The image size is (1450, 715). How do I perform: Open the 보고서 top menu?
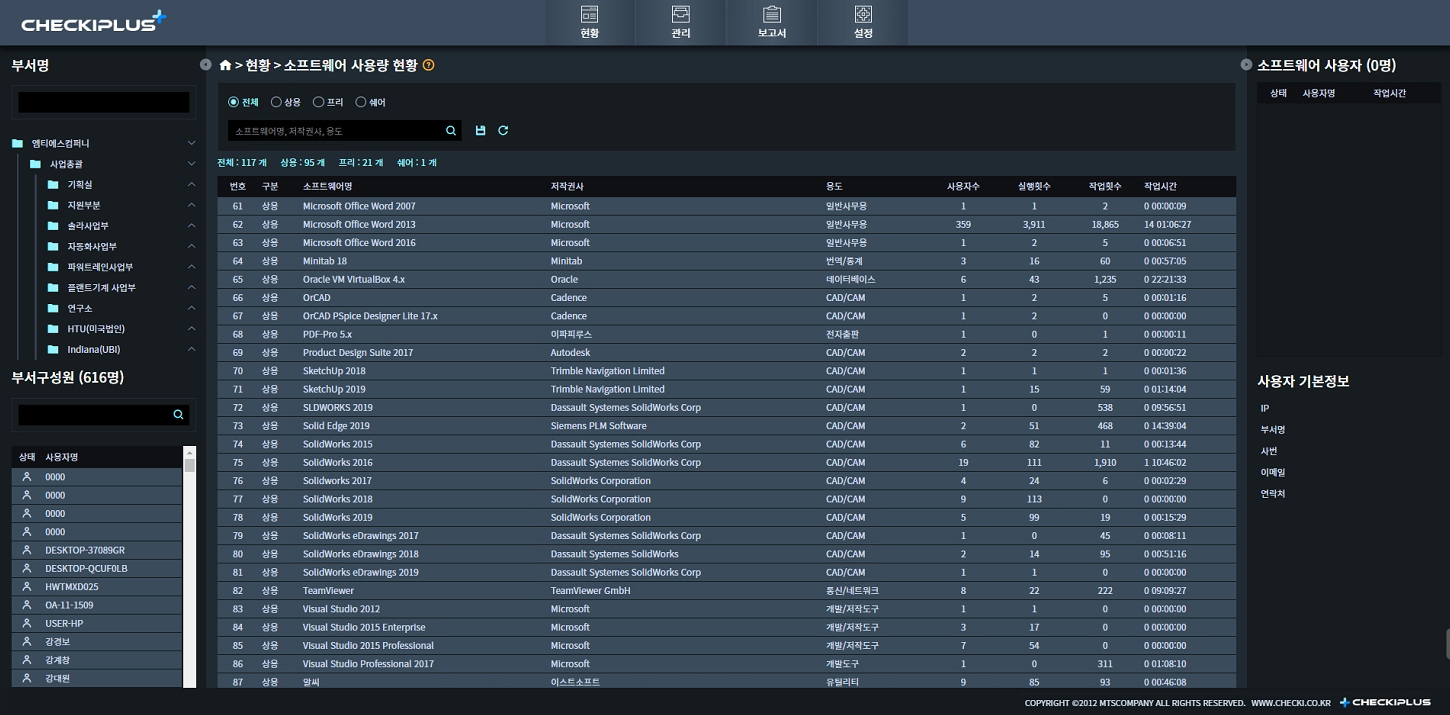pyautogui.click(x=772, y=22)
